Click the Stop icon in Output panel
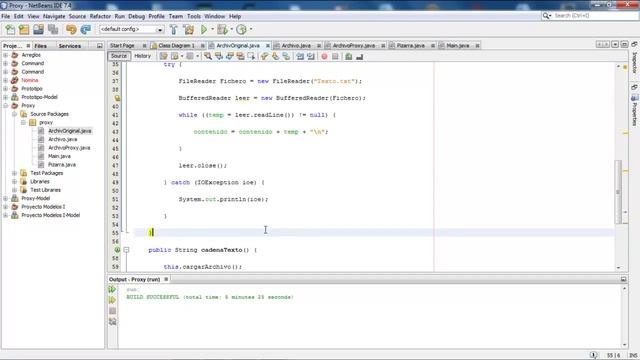640x360 pixels. coord(112,311)
